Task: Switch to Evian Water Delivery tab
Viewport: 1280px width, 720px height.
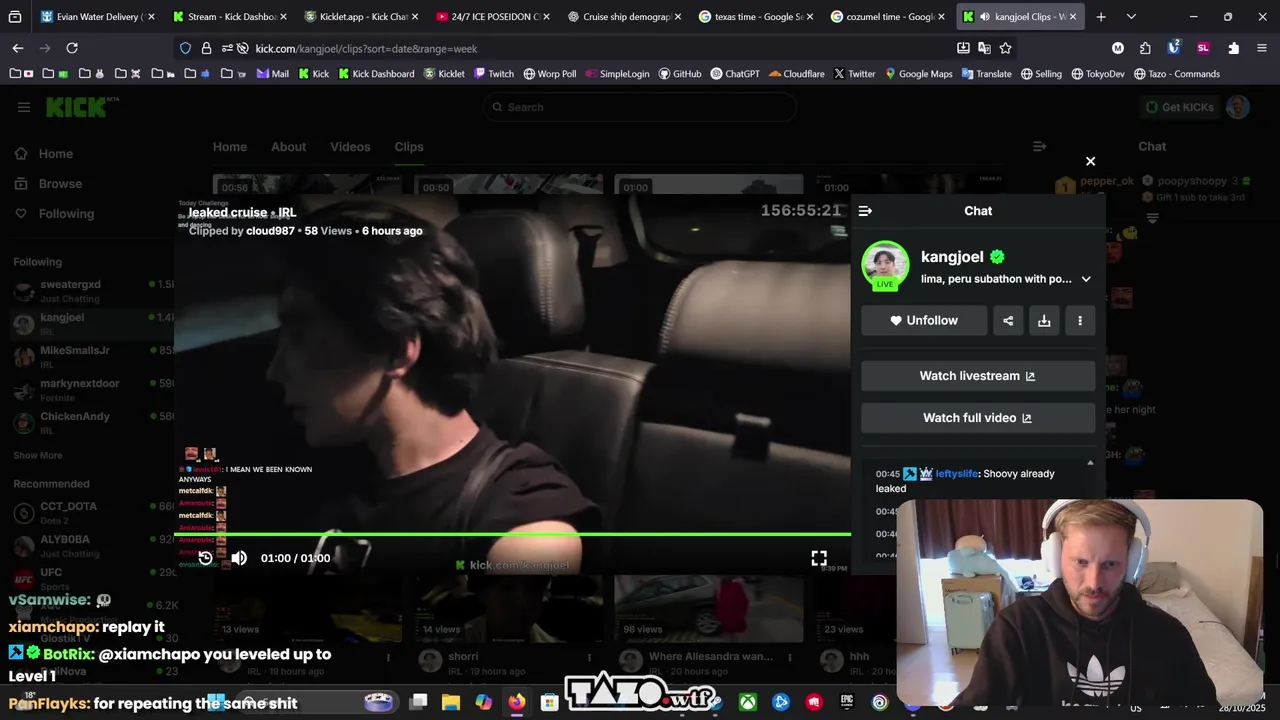Action: coord(98,17)
